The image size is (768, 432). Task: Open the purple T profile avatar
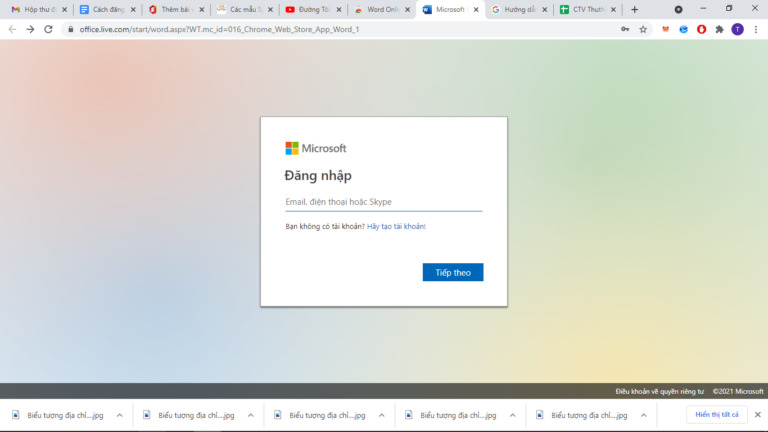[x=738, y=29]
